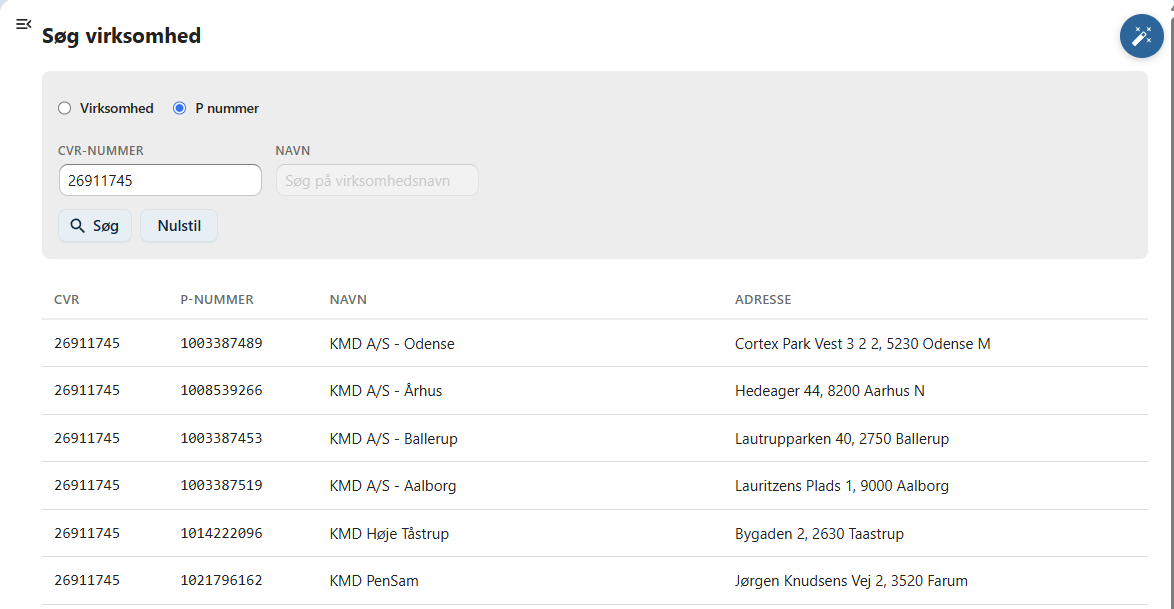Click the Søg virksomhed page heading
Viewport: 1174px width, 609px height.
coord(121,36)
